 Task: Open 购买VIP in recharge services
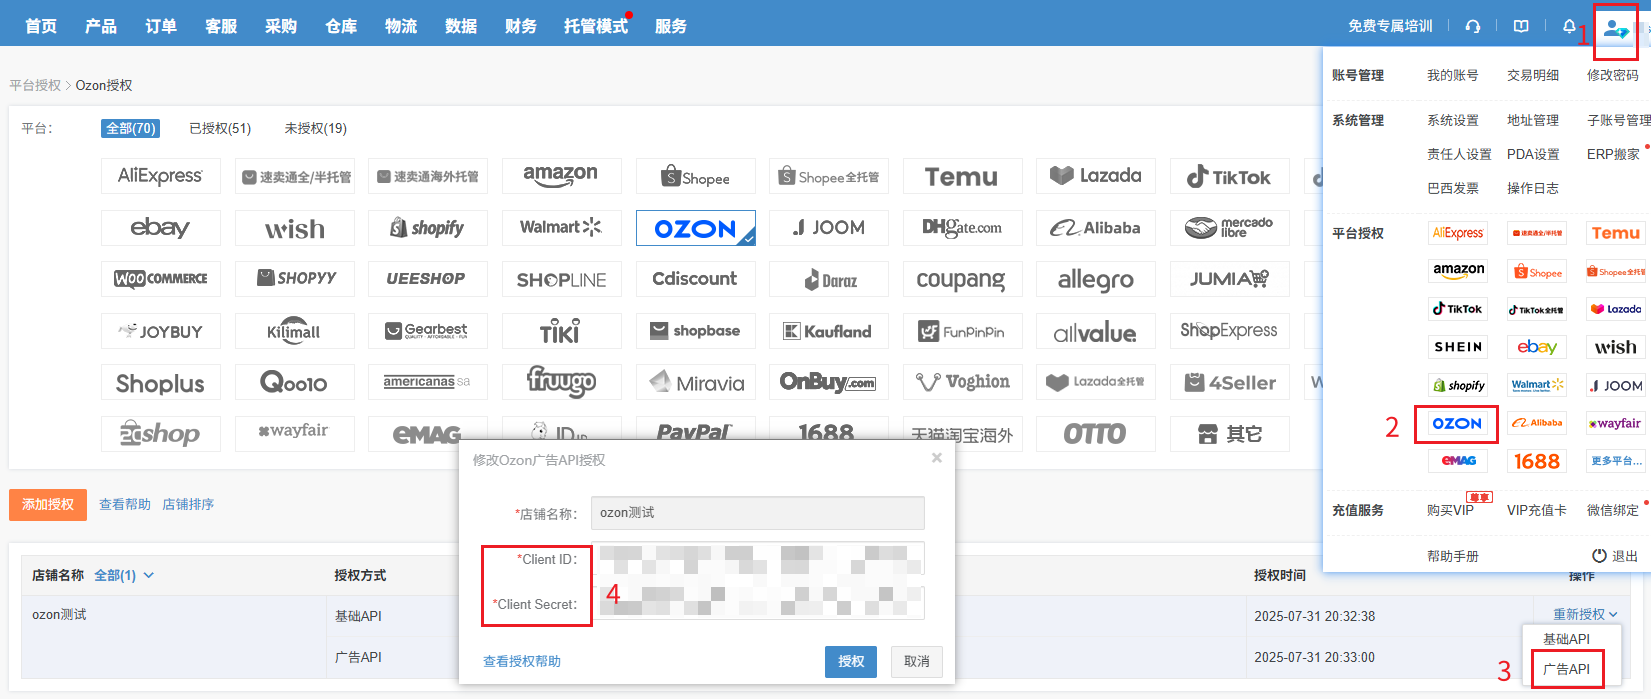coord(1451,511)
